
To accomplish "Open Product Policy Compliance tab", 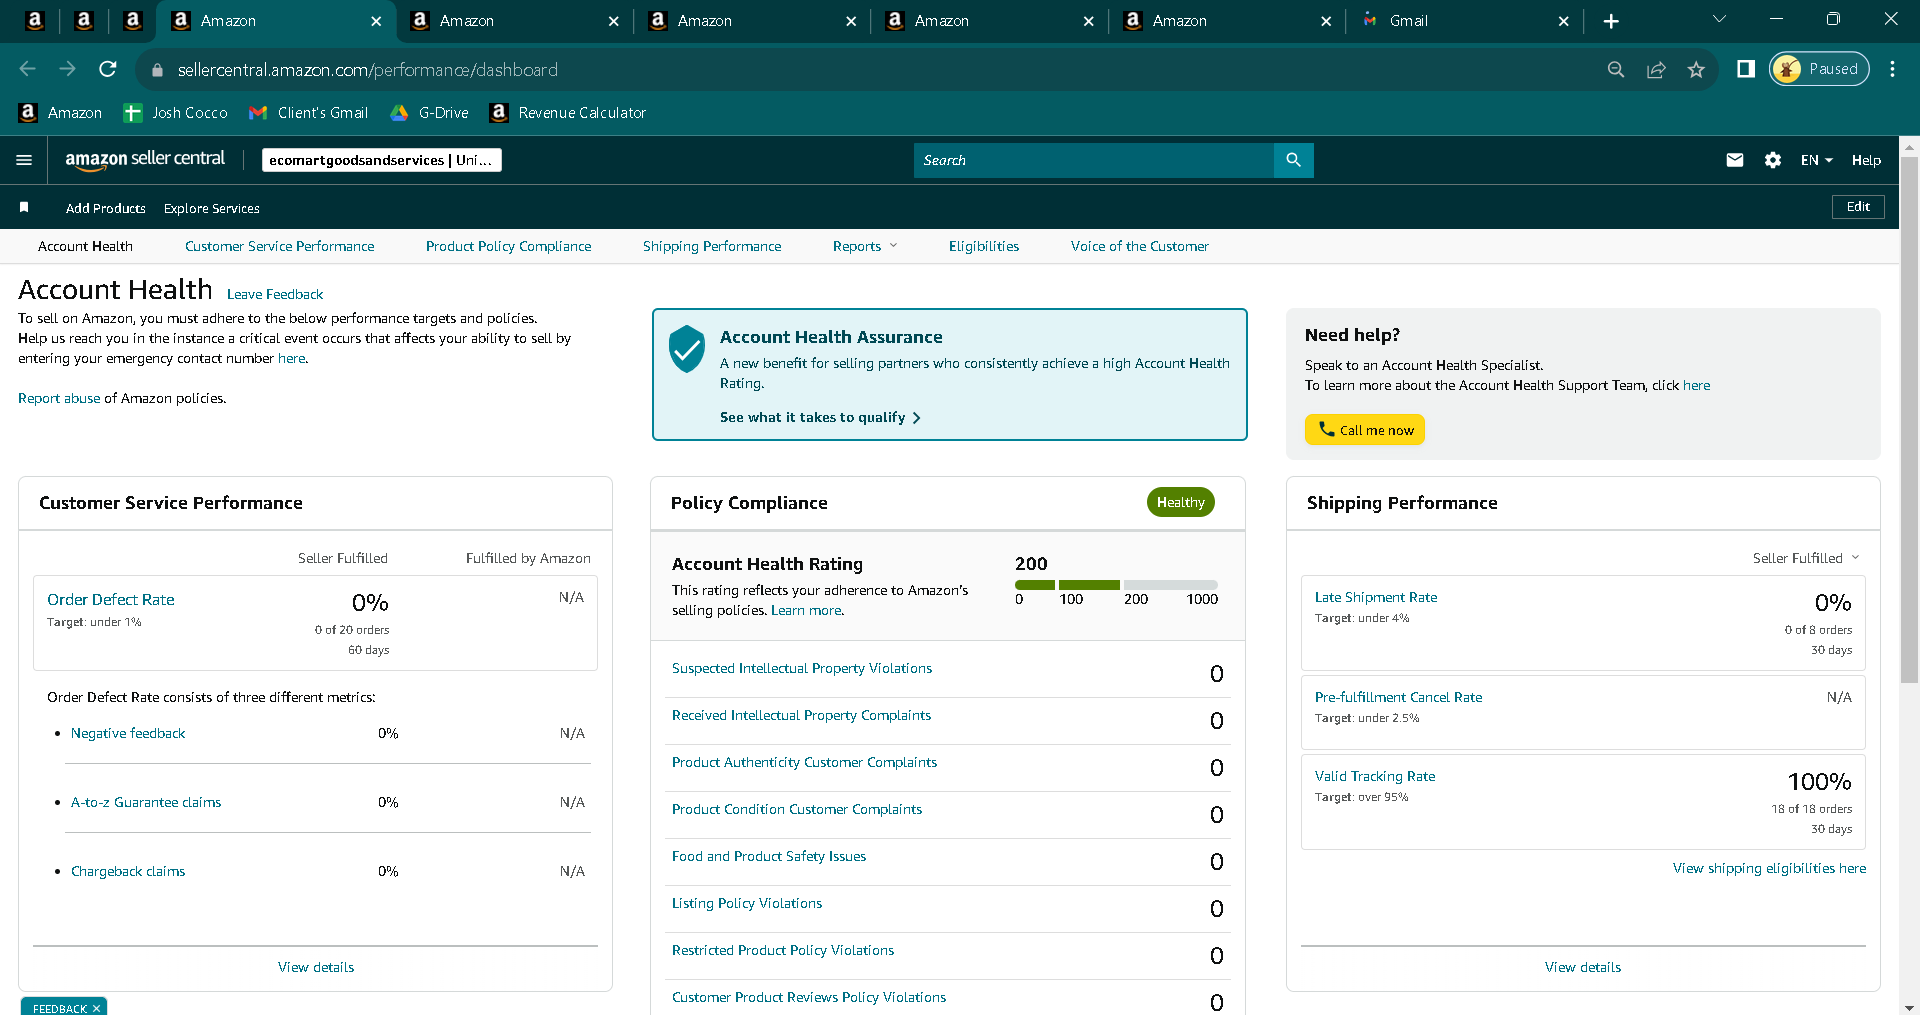I will [508, 246].
